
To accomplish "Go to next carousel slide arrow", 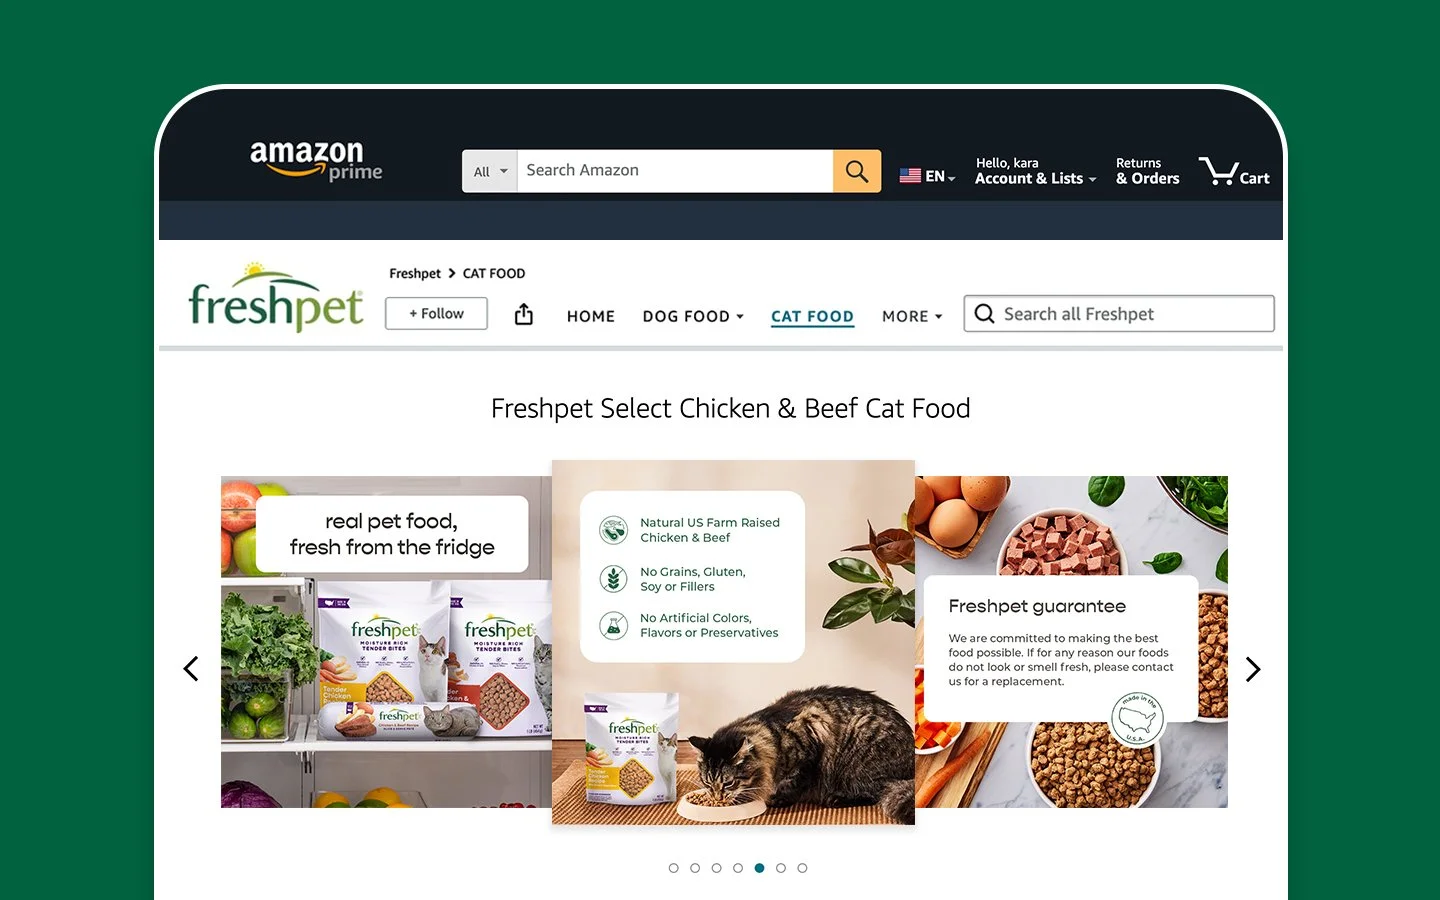I will pos(1253,669).
